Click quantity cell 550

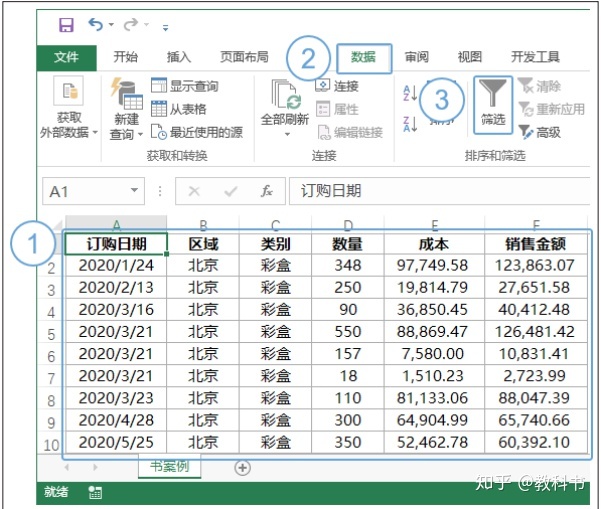[x=348, y=332]
